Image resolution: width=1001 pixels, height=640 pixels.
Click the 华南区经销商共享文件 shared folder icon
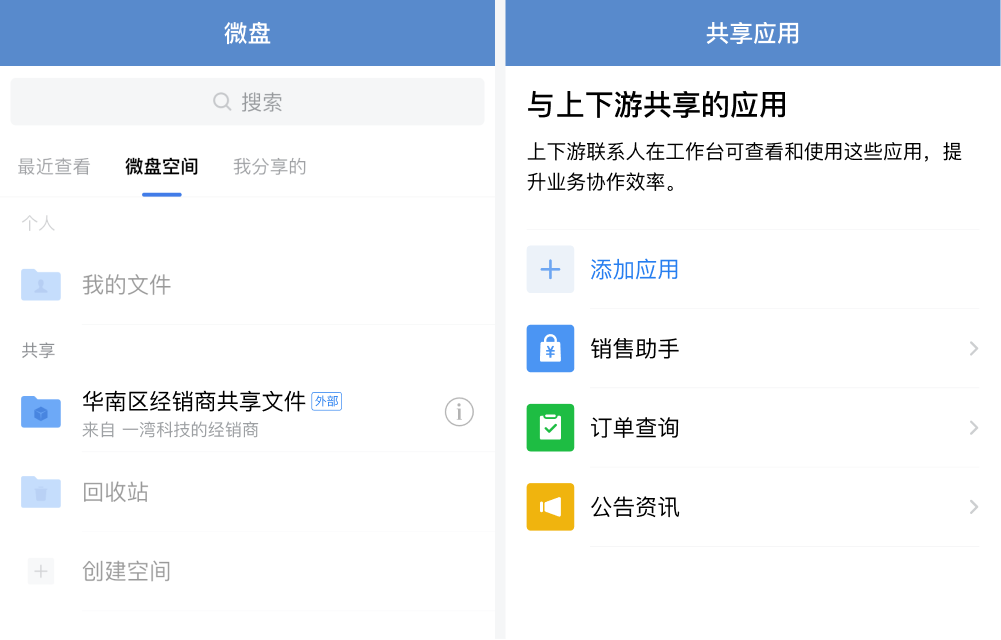[x=41, y=411]
